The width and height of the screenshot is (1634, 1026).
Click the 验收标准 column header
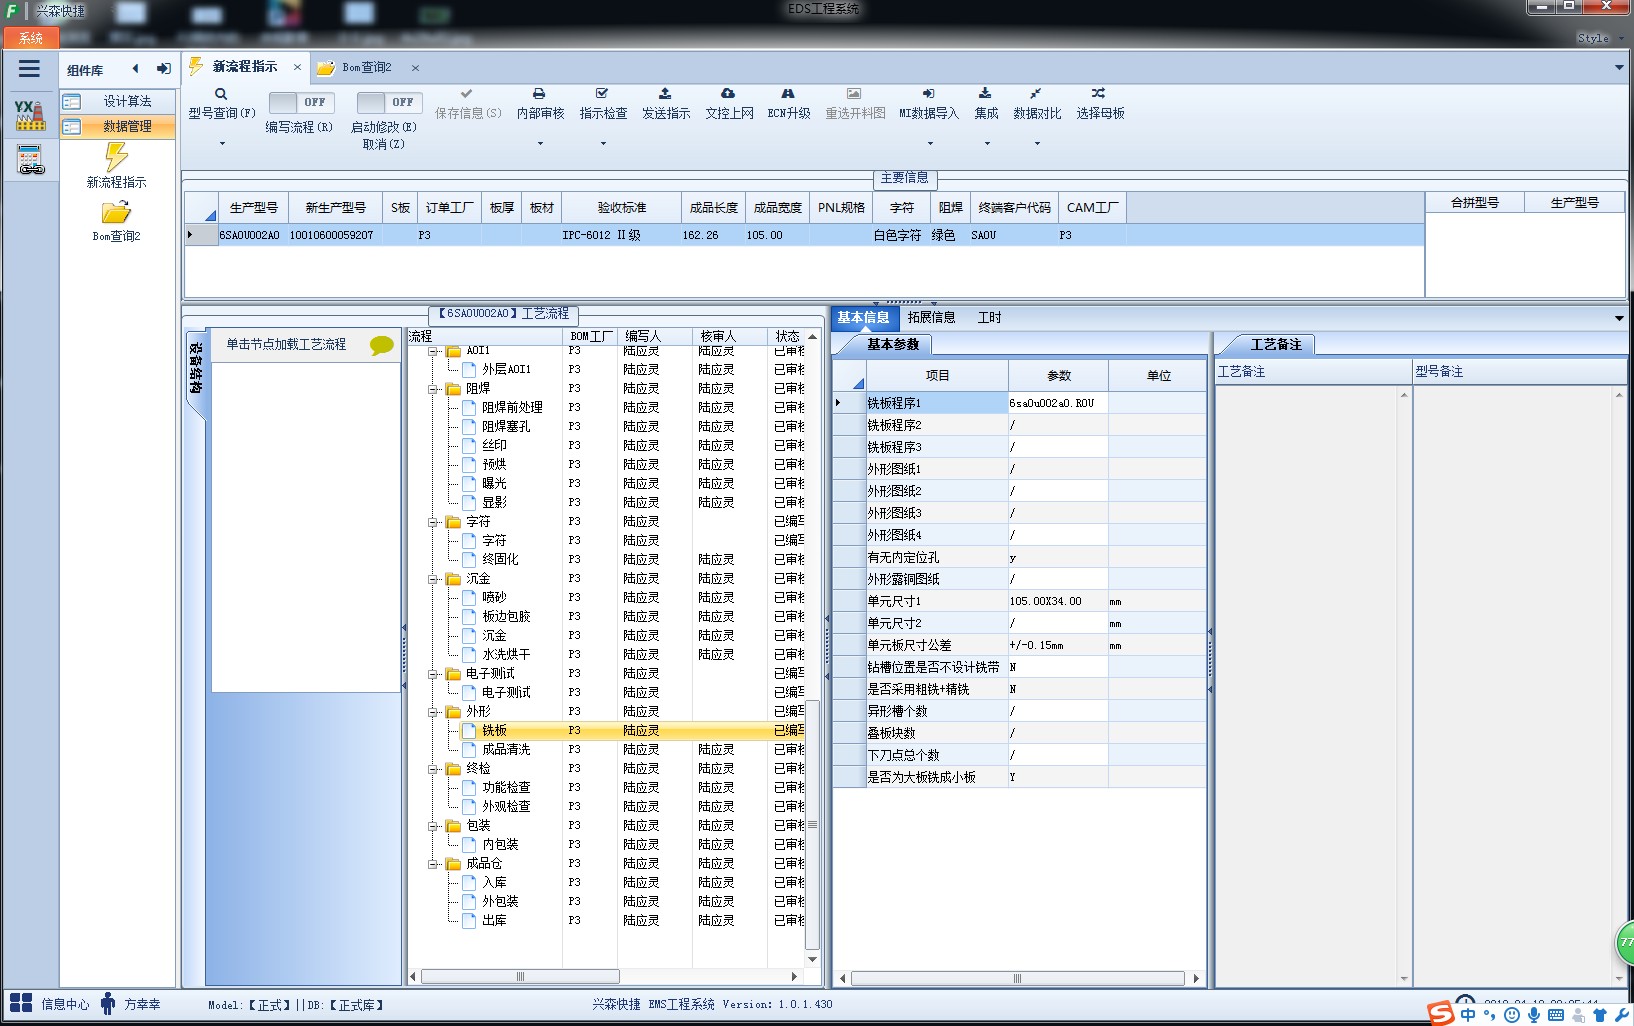[x=622, y=208]
